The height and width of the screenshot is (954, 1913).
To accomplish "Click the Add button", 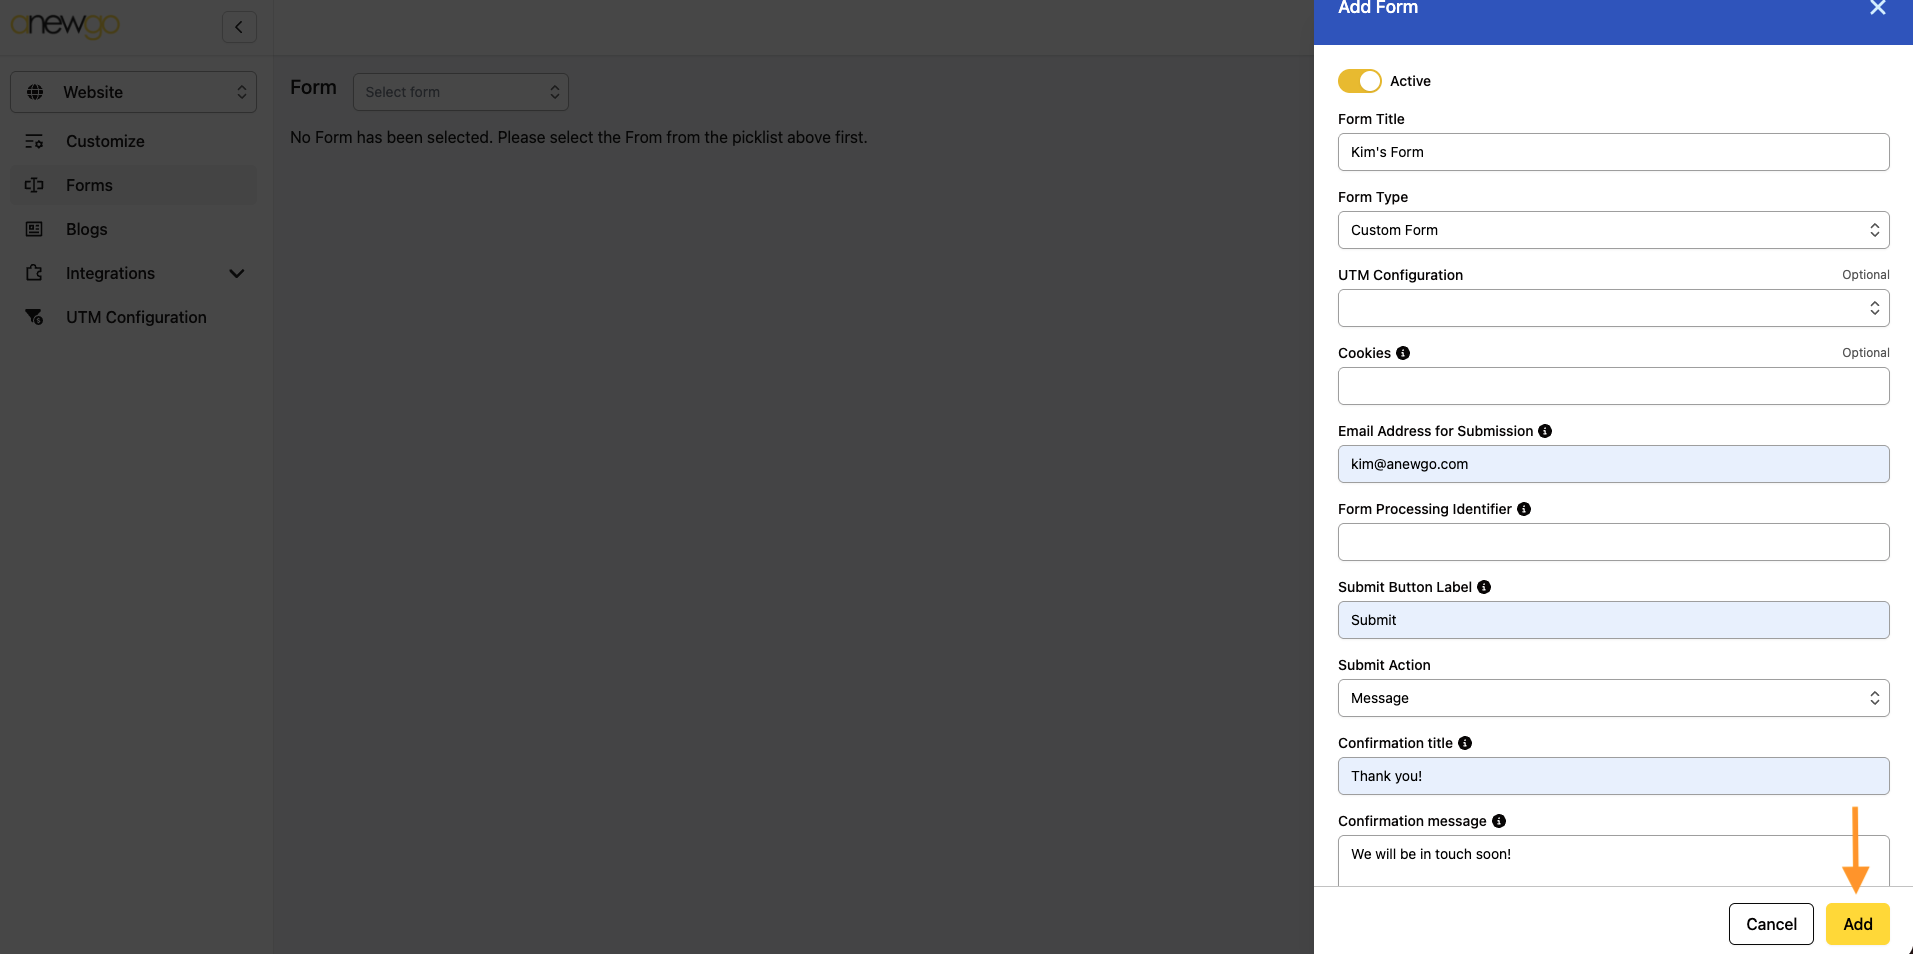I will point(1857,924).
